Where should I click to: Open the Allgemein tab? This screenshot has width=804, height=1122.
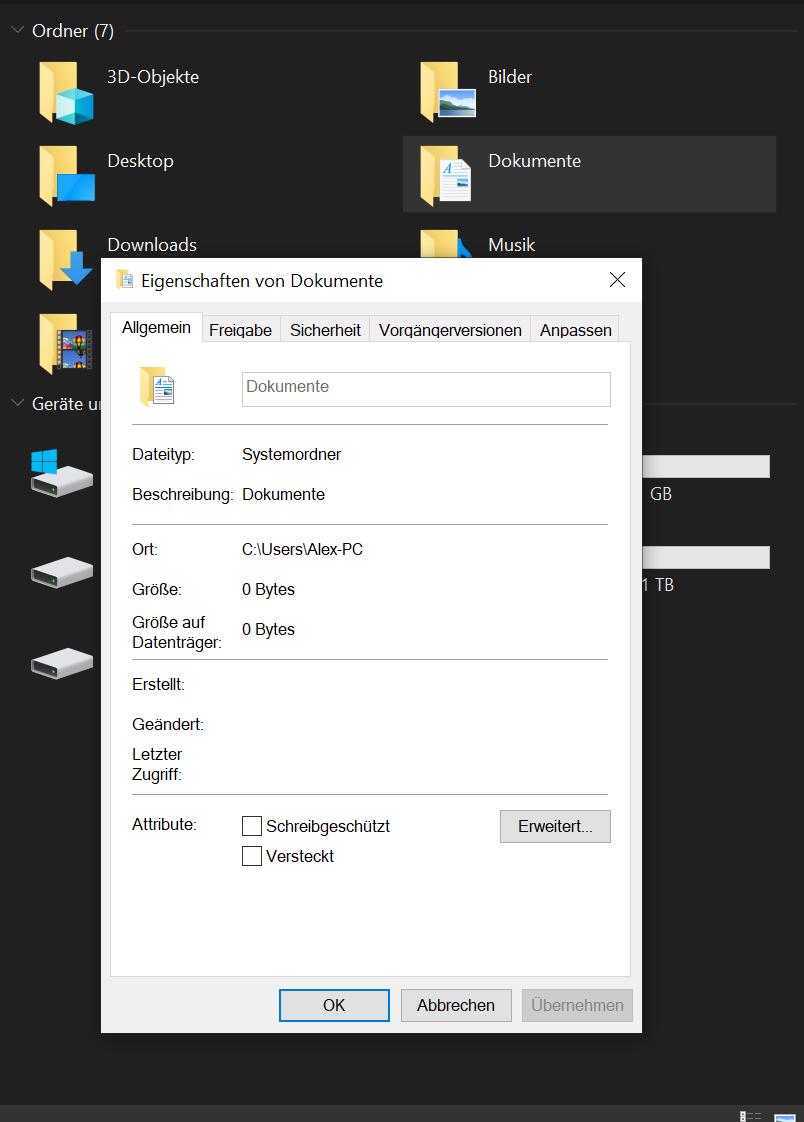[x=157, y=327]
